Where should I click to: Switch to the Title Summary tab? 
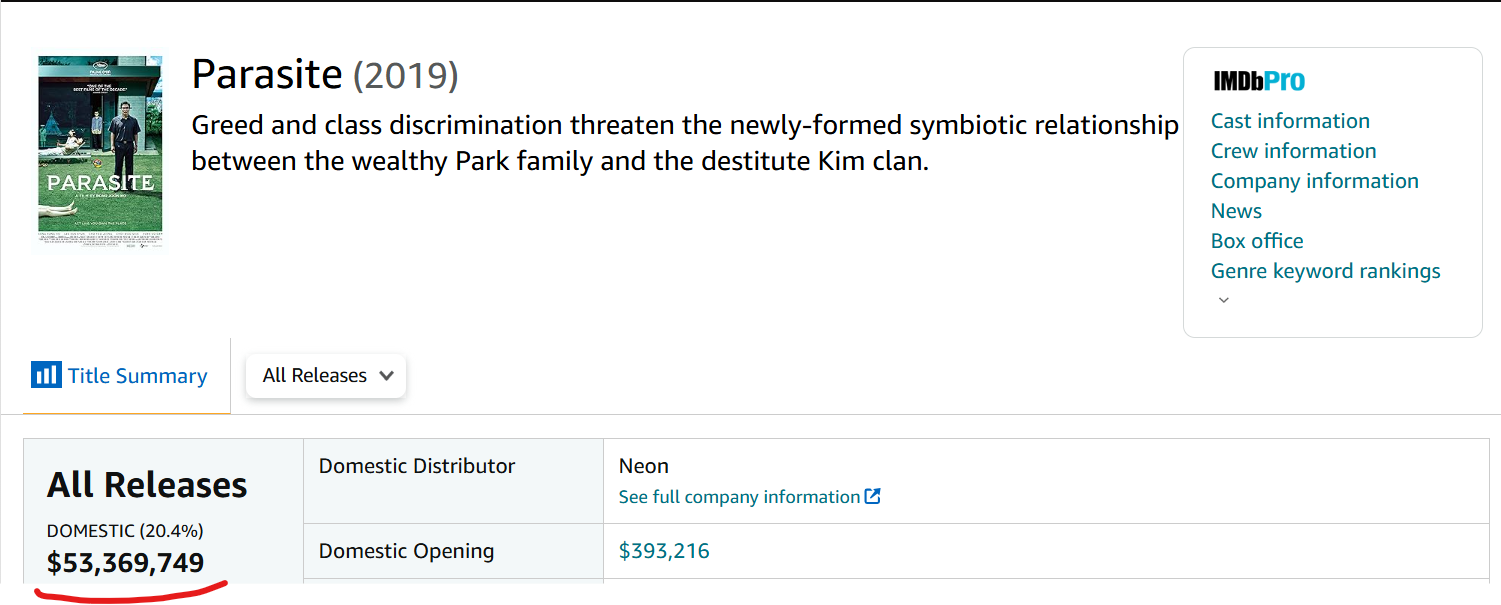(137, 376)
